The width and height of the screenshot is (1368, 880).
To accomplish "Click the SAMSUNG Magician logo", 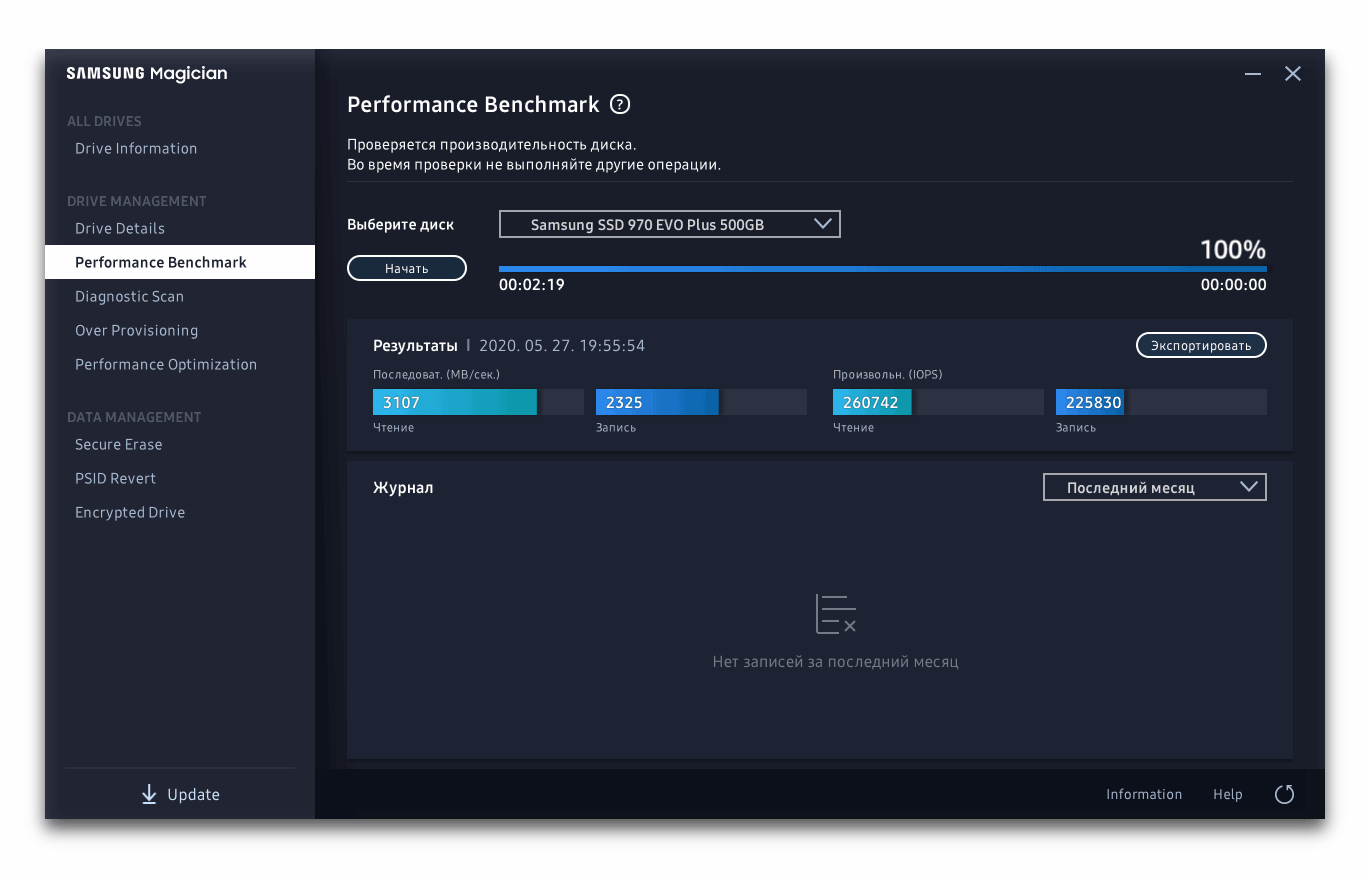I will pos(147,73).
